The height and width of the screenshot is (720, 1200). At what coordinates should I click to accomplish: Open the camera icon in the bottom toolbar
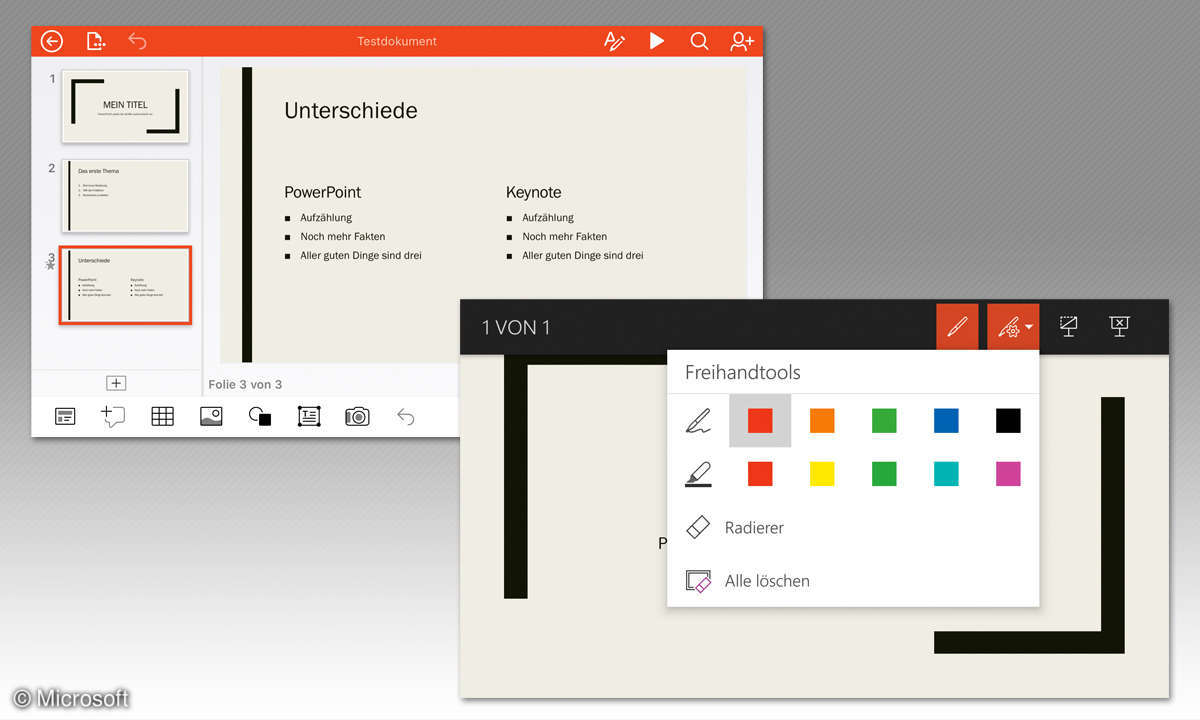coord(357,417)
